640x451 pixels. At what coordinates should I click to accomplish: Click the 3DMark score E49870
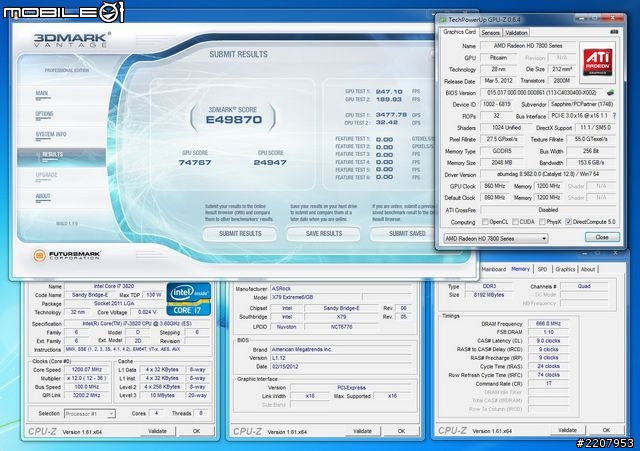click(233, 120)
